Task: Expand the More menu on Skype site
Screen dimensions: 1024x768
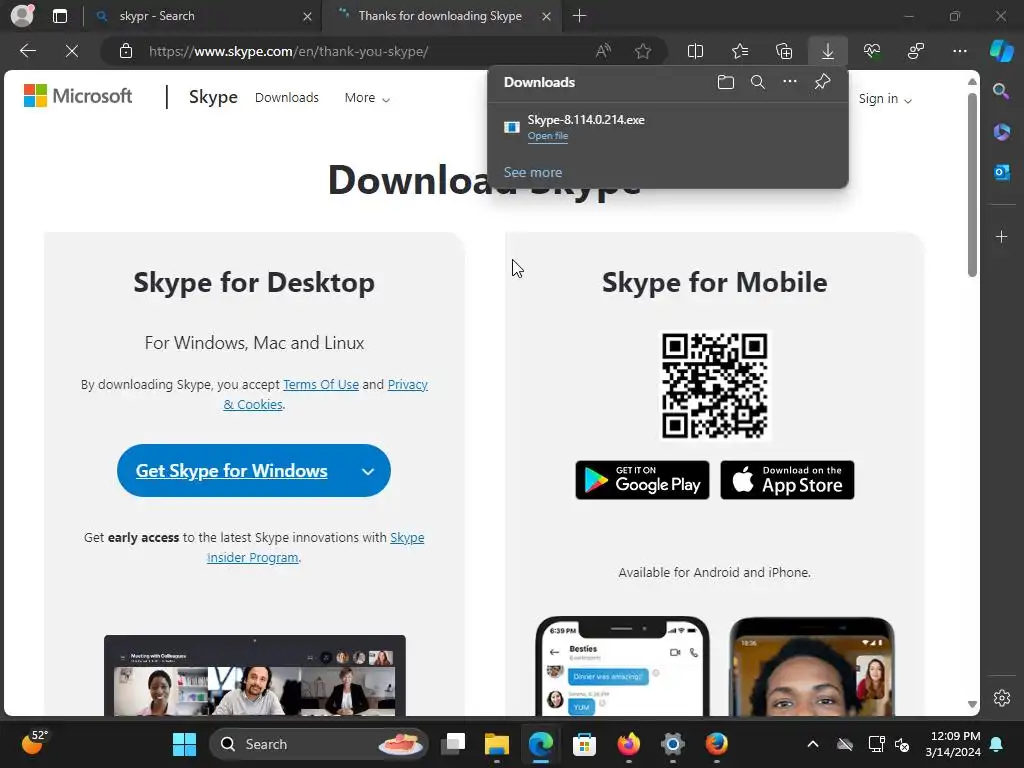Action: coord(367,98)
